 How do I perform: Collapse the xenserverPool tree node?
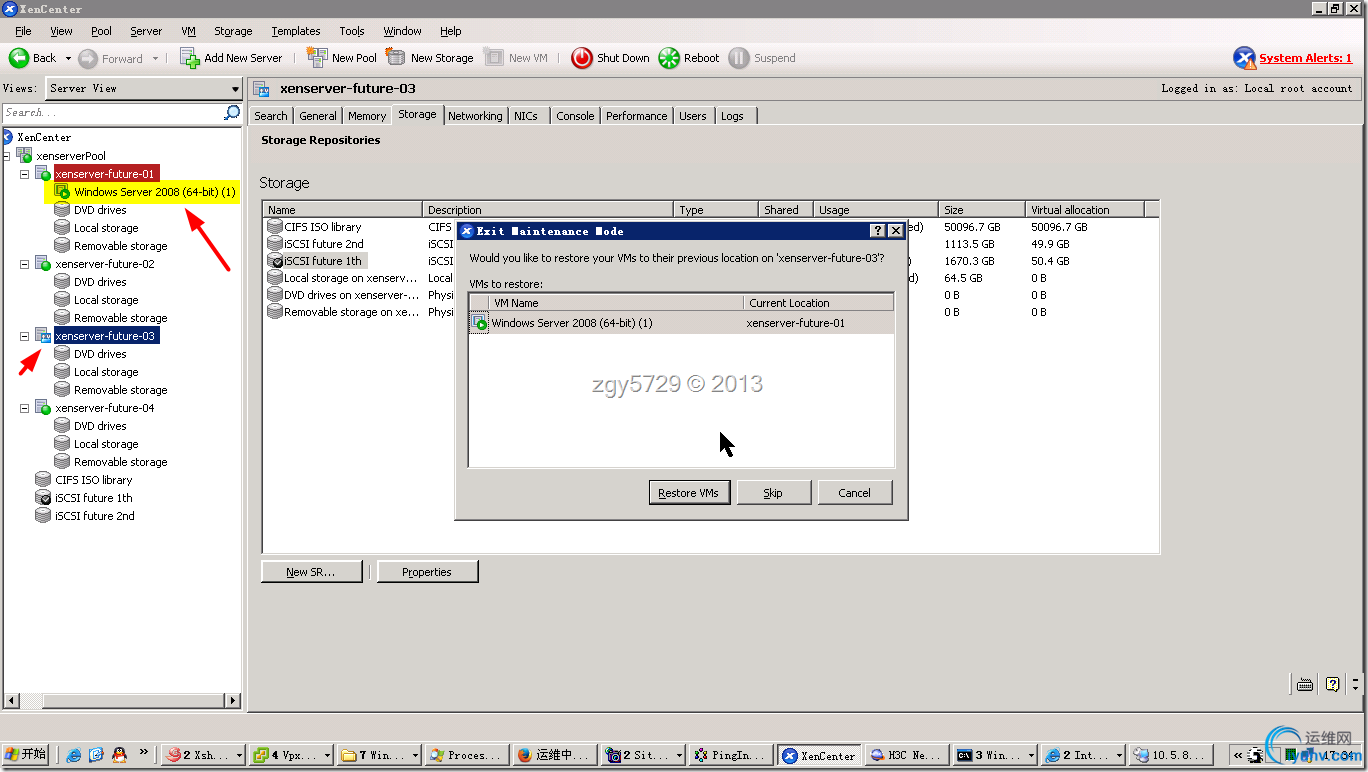pos(7,156)
